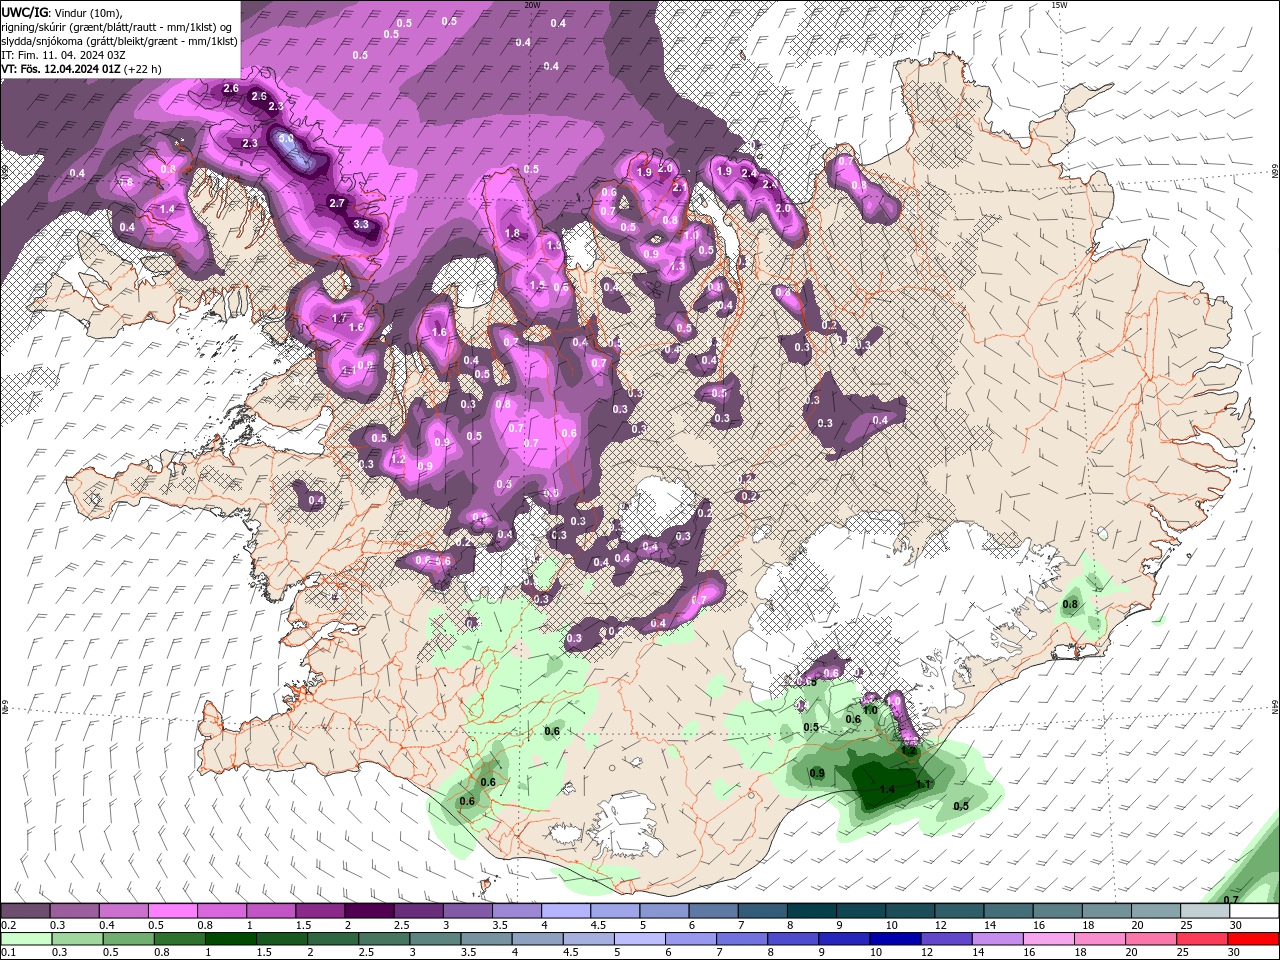Click the navy blue rain swatch above 10
1280x960 pixels.
pyautogui.click(x=894, y=939)
